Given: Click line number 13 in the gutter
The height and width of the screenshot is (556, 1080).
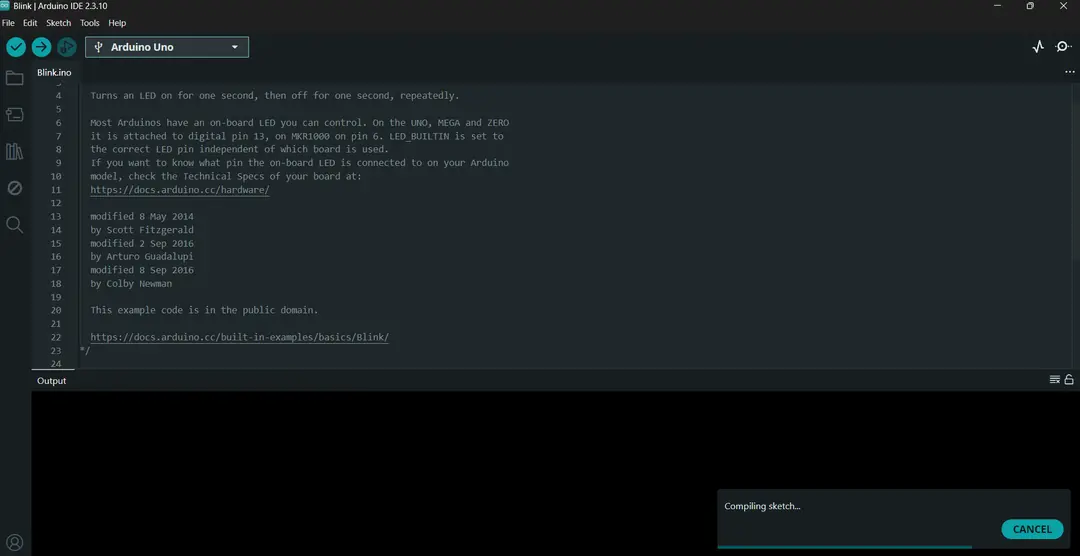Looking at the screenshot, I should tap(56, 216).
